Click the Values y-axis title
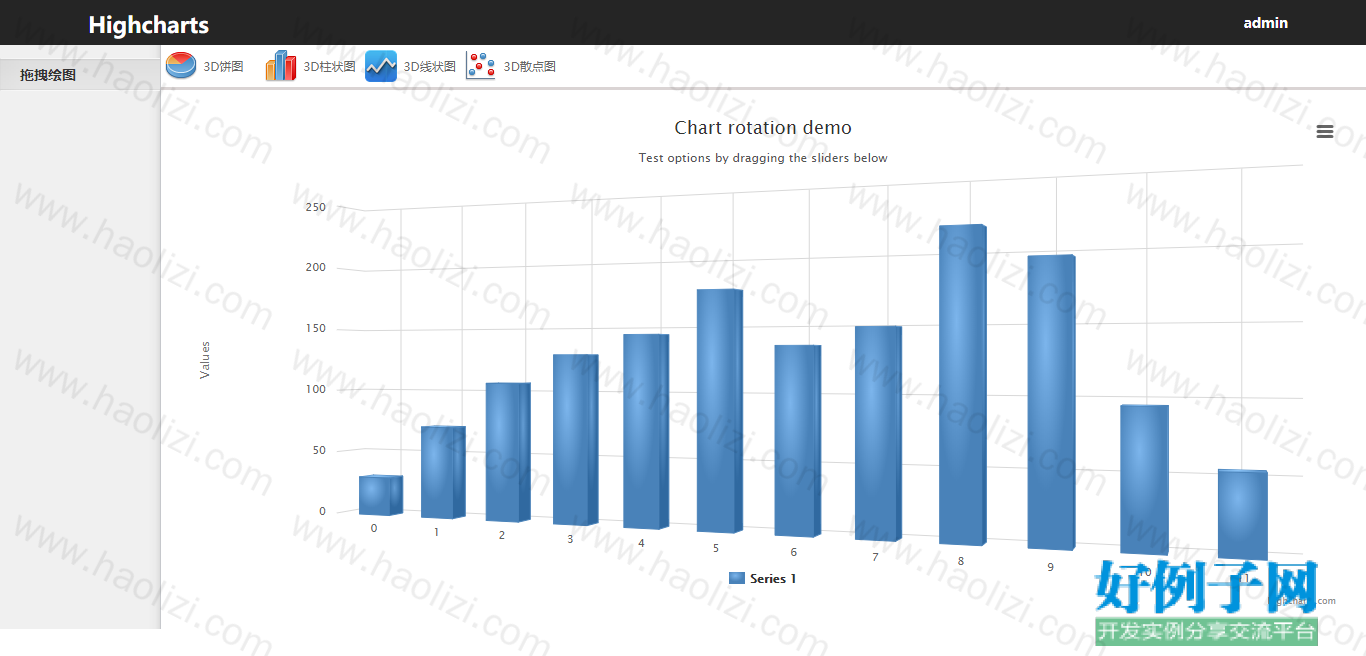Viewport: 1366px width, 656px height. click(205, 360)
